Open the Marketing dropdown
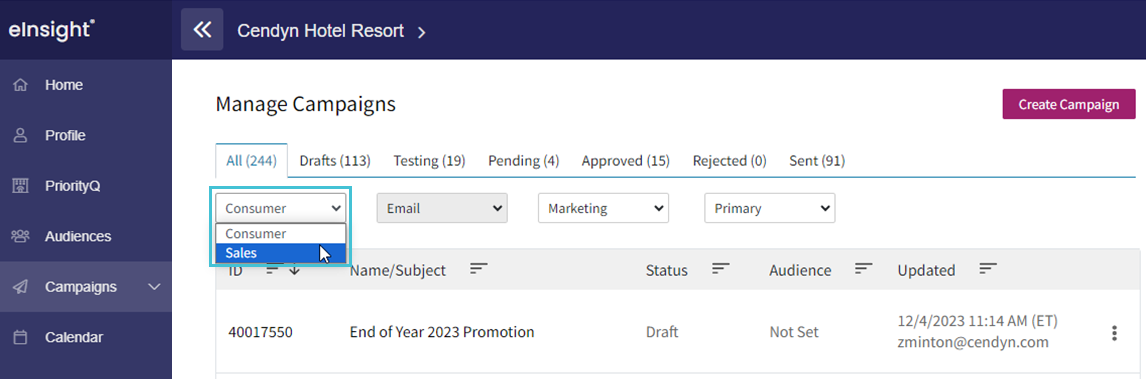This screenshot has width=1146, height=379. click(x=604, y=208)
